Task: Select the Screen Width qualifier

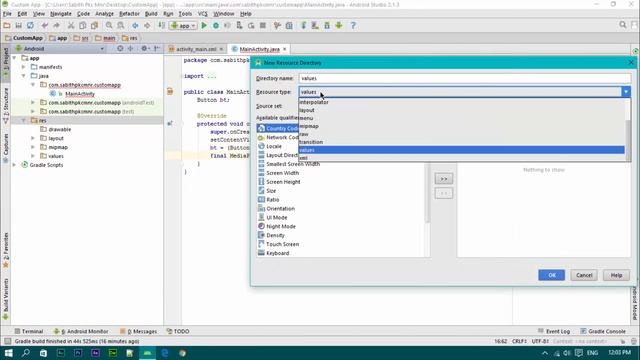Action: click(282, 173)
